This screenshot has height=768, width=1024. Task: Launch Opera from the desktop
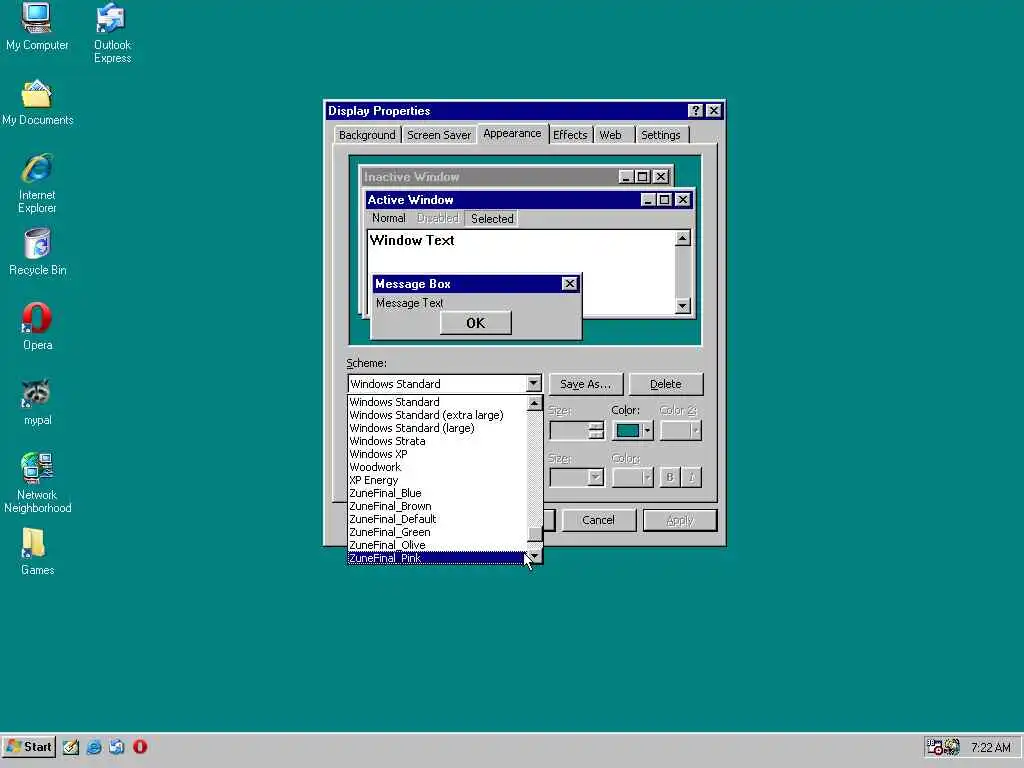(37, 327)
